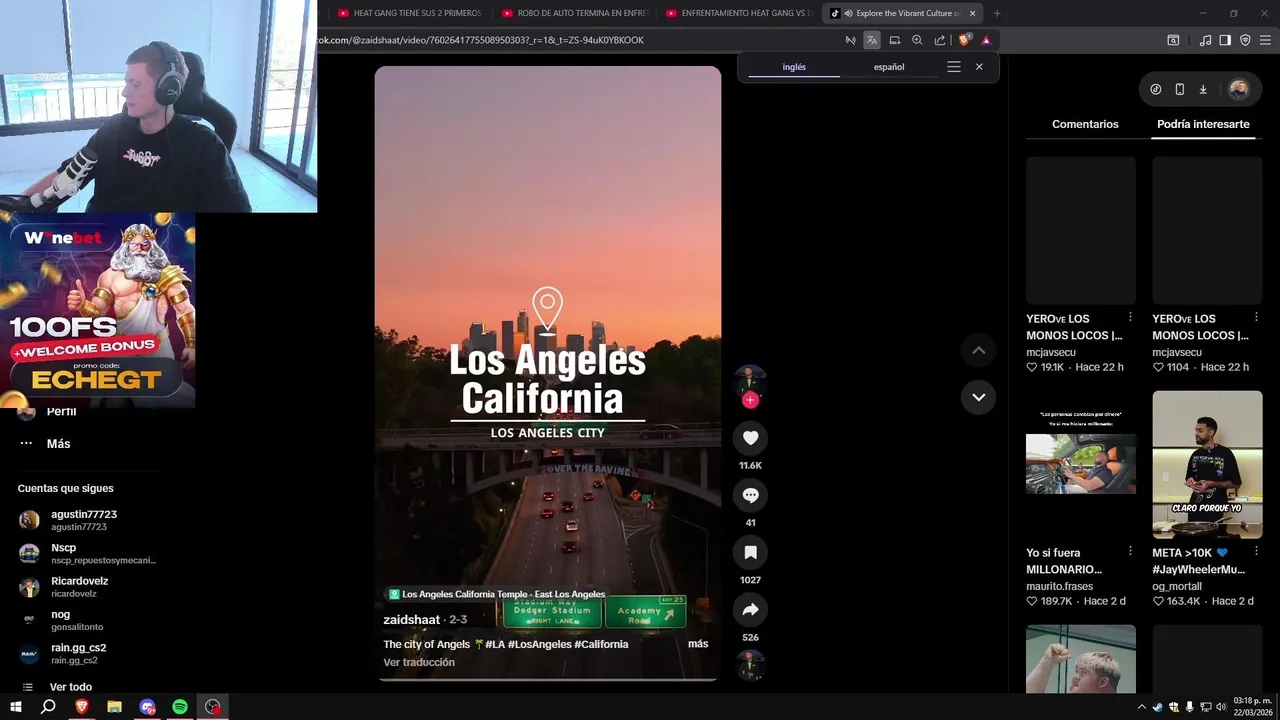
Task: Close the translate popup
Action: click(x=979, y=67)
